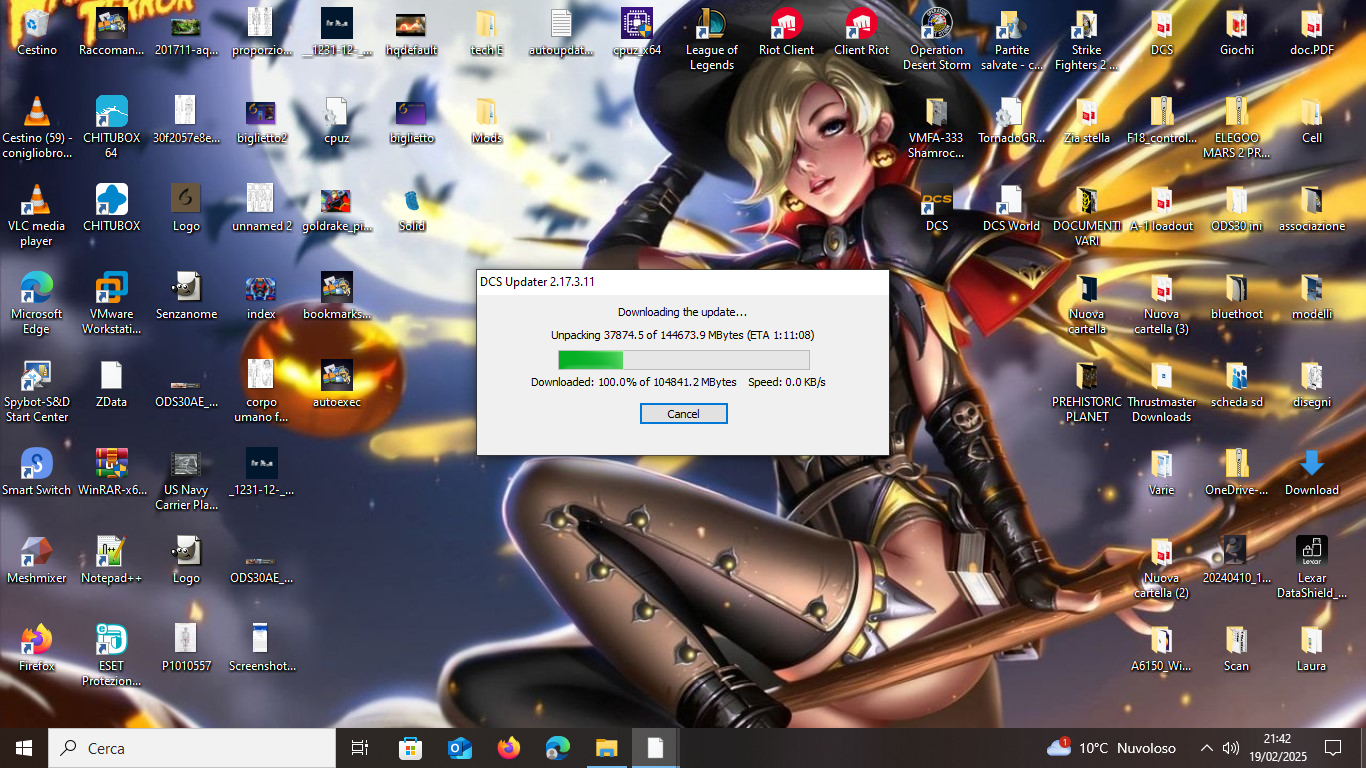Select the cpuz_x64 desktop icon
1366x768 pixels.
[637, 31]
